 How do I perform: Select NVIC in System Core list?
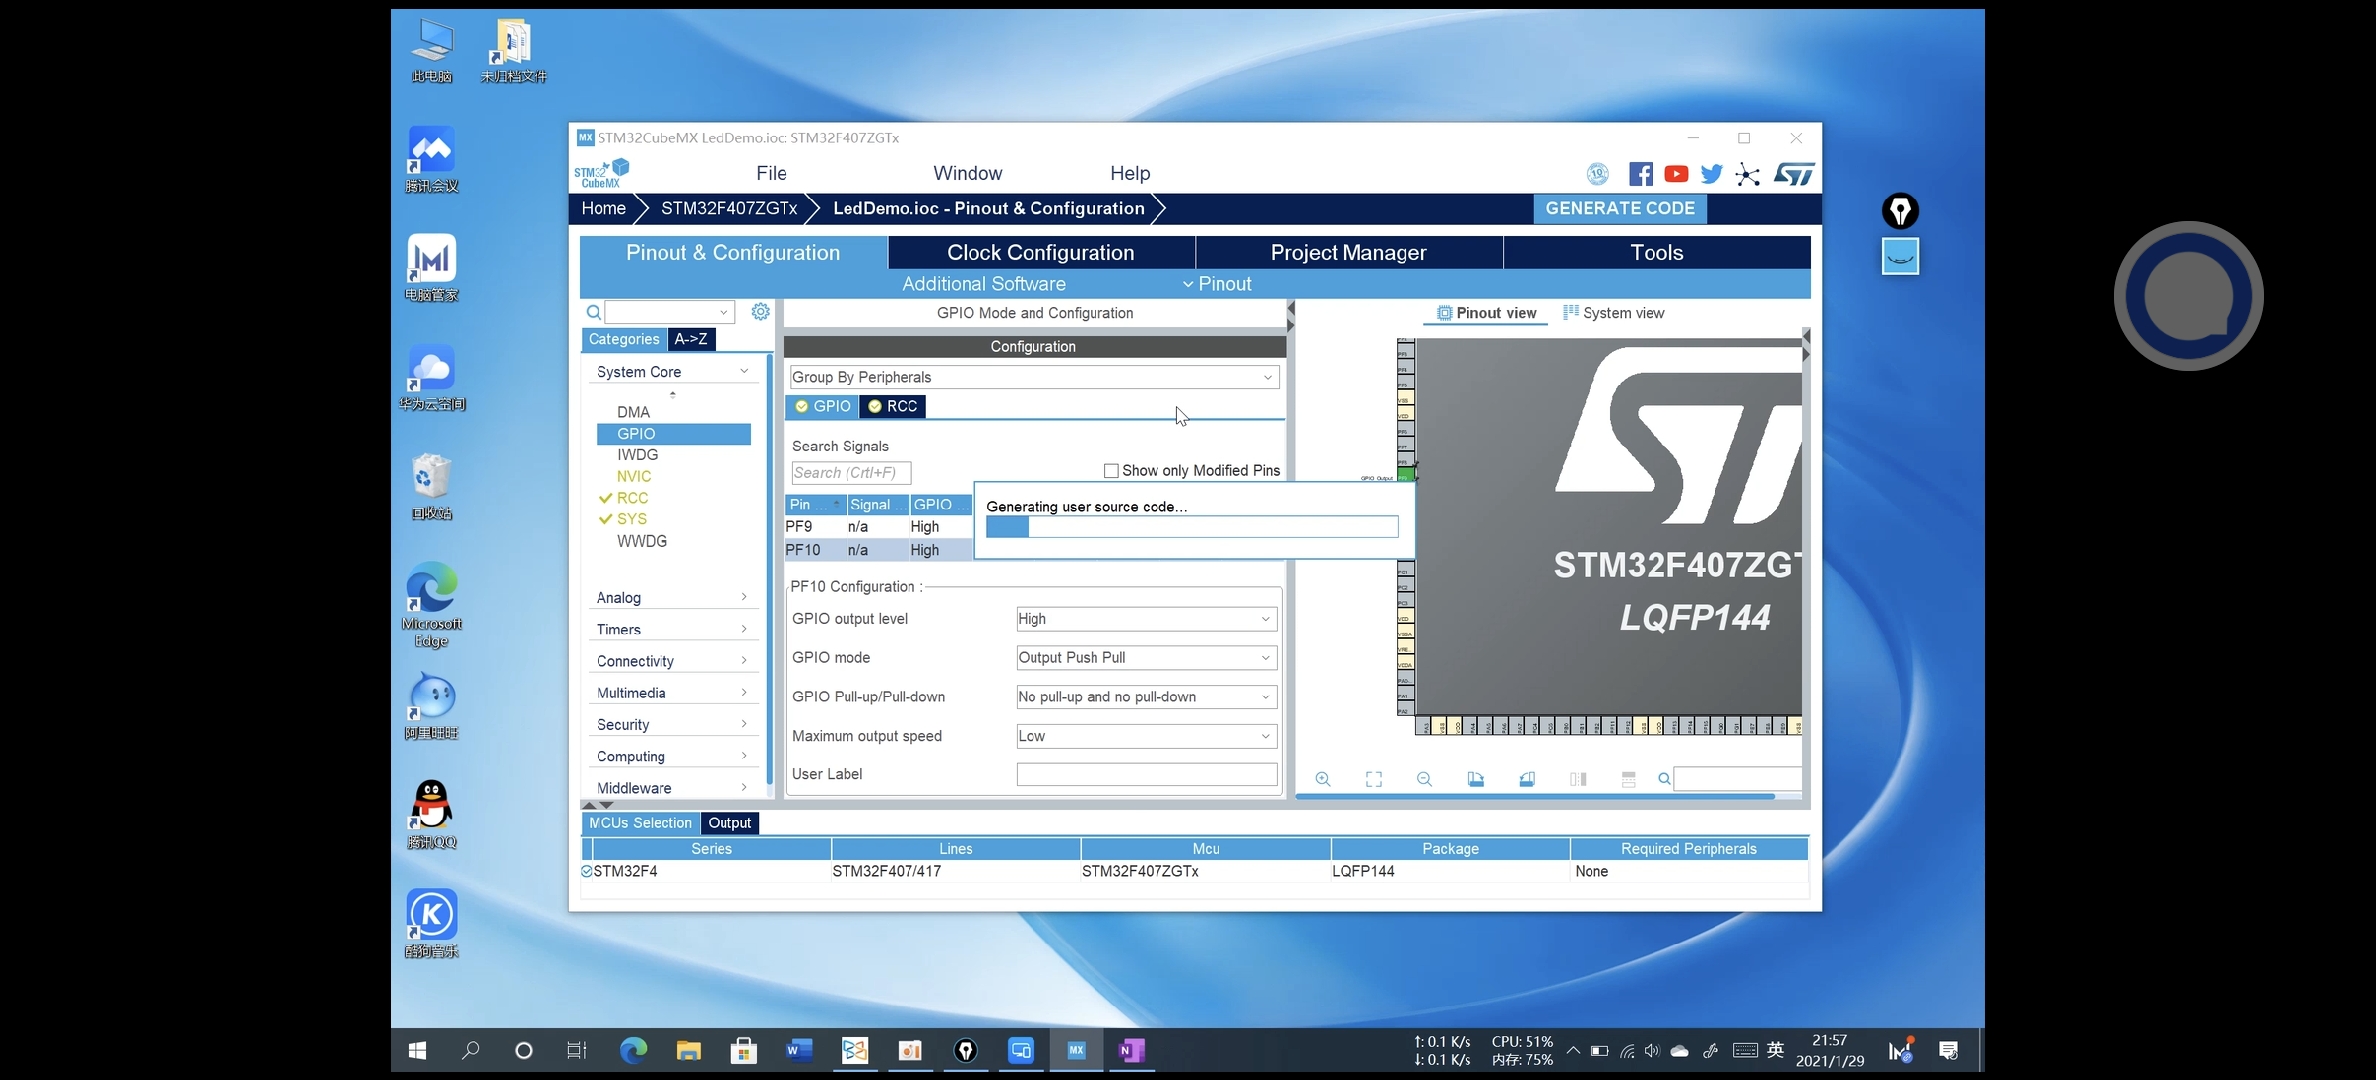pyautogui.click(x=634, y=477)
